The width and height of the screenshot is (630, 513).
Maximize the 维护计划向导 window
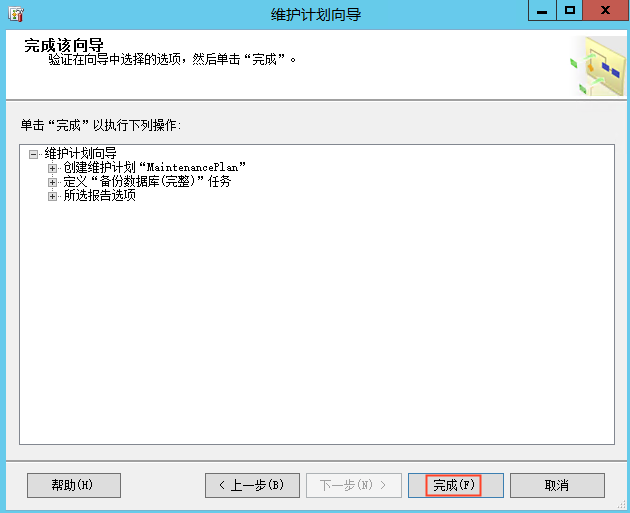570,10
